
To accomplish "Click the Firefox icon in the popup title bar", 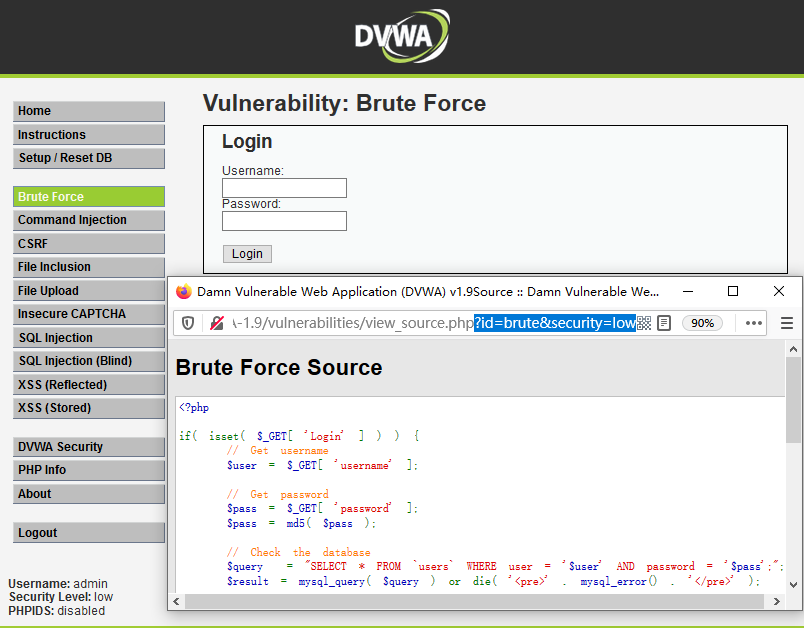I will (184, 291).
